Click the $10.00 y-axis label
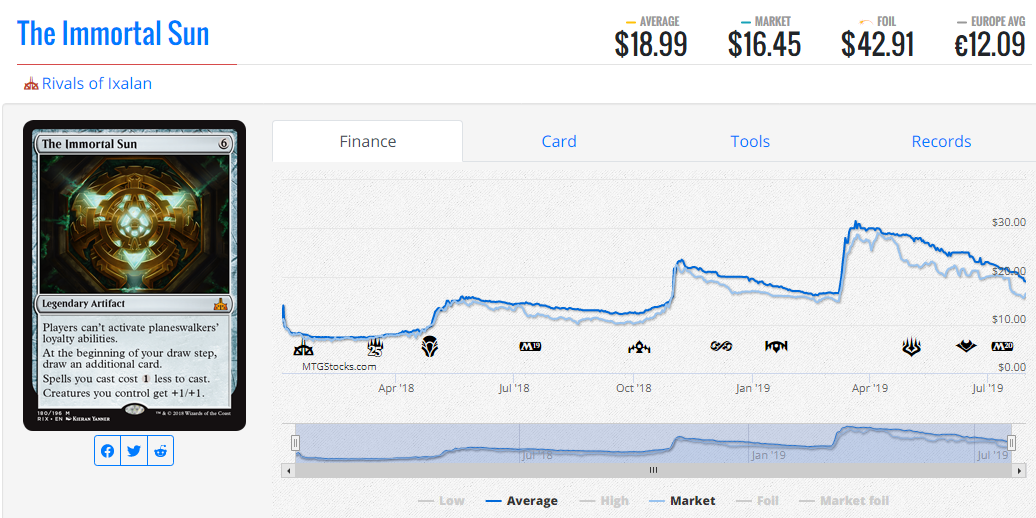 click(1008, 319)
